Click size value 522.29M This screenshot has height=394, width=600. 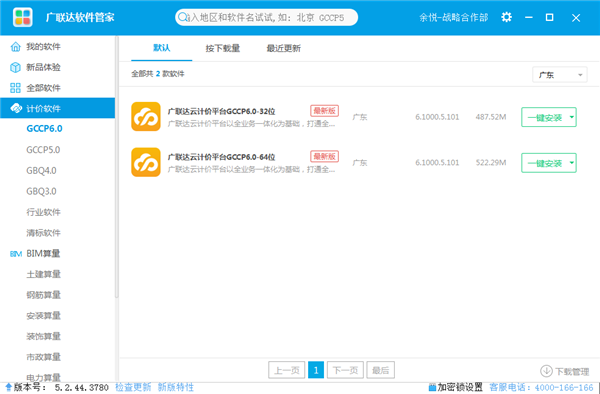pyautogui.click(x=491, y=163)
